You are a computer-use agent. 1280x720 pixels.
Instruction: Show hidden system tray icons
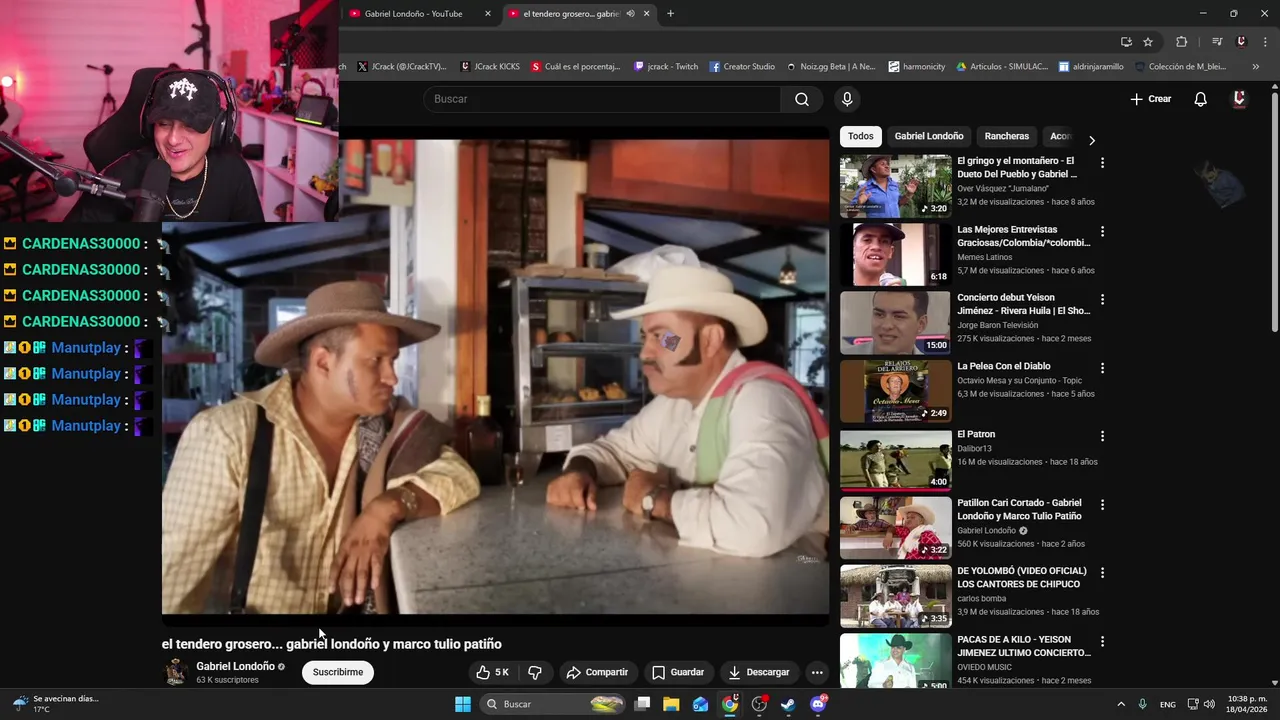[x=1121, y=704]
